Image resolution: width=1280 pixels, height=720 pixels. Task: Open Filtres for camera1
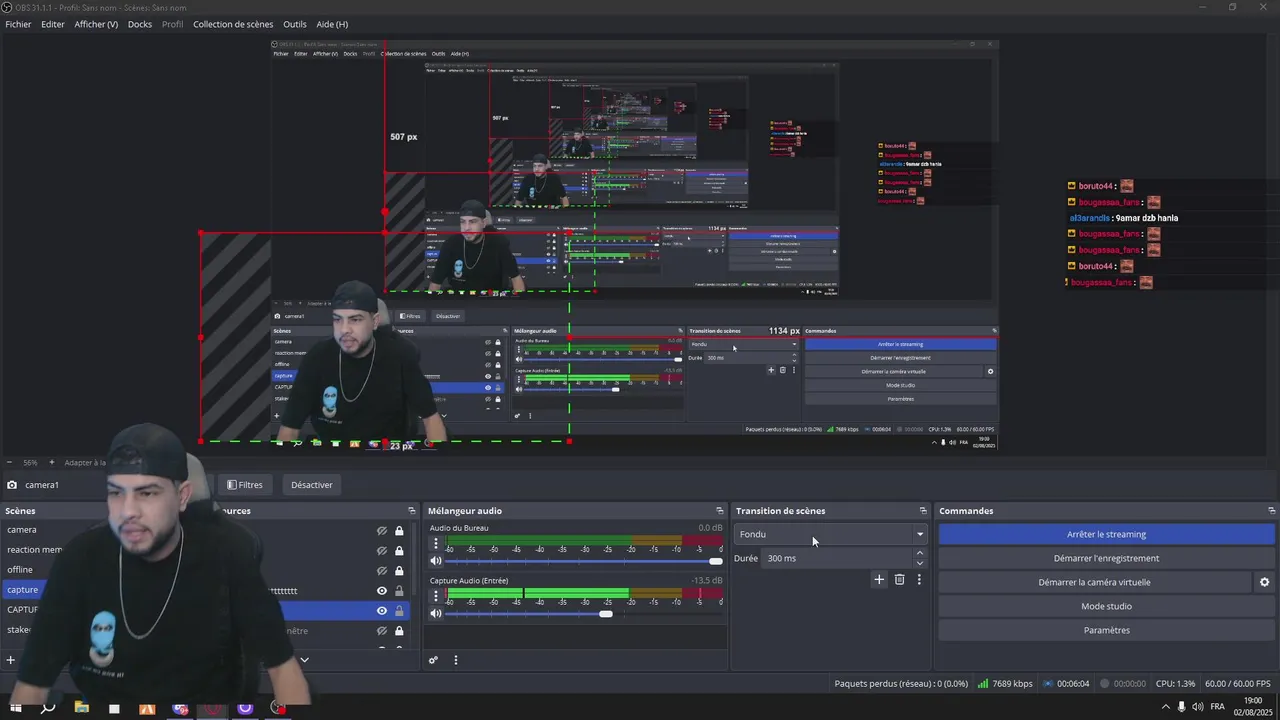244,485
